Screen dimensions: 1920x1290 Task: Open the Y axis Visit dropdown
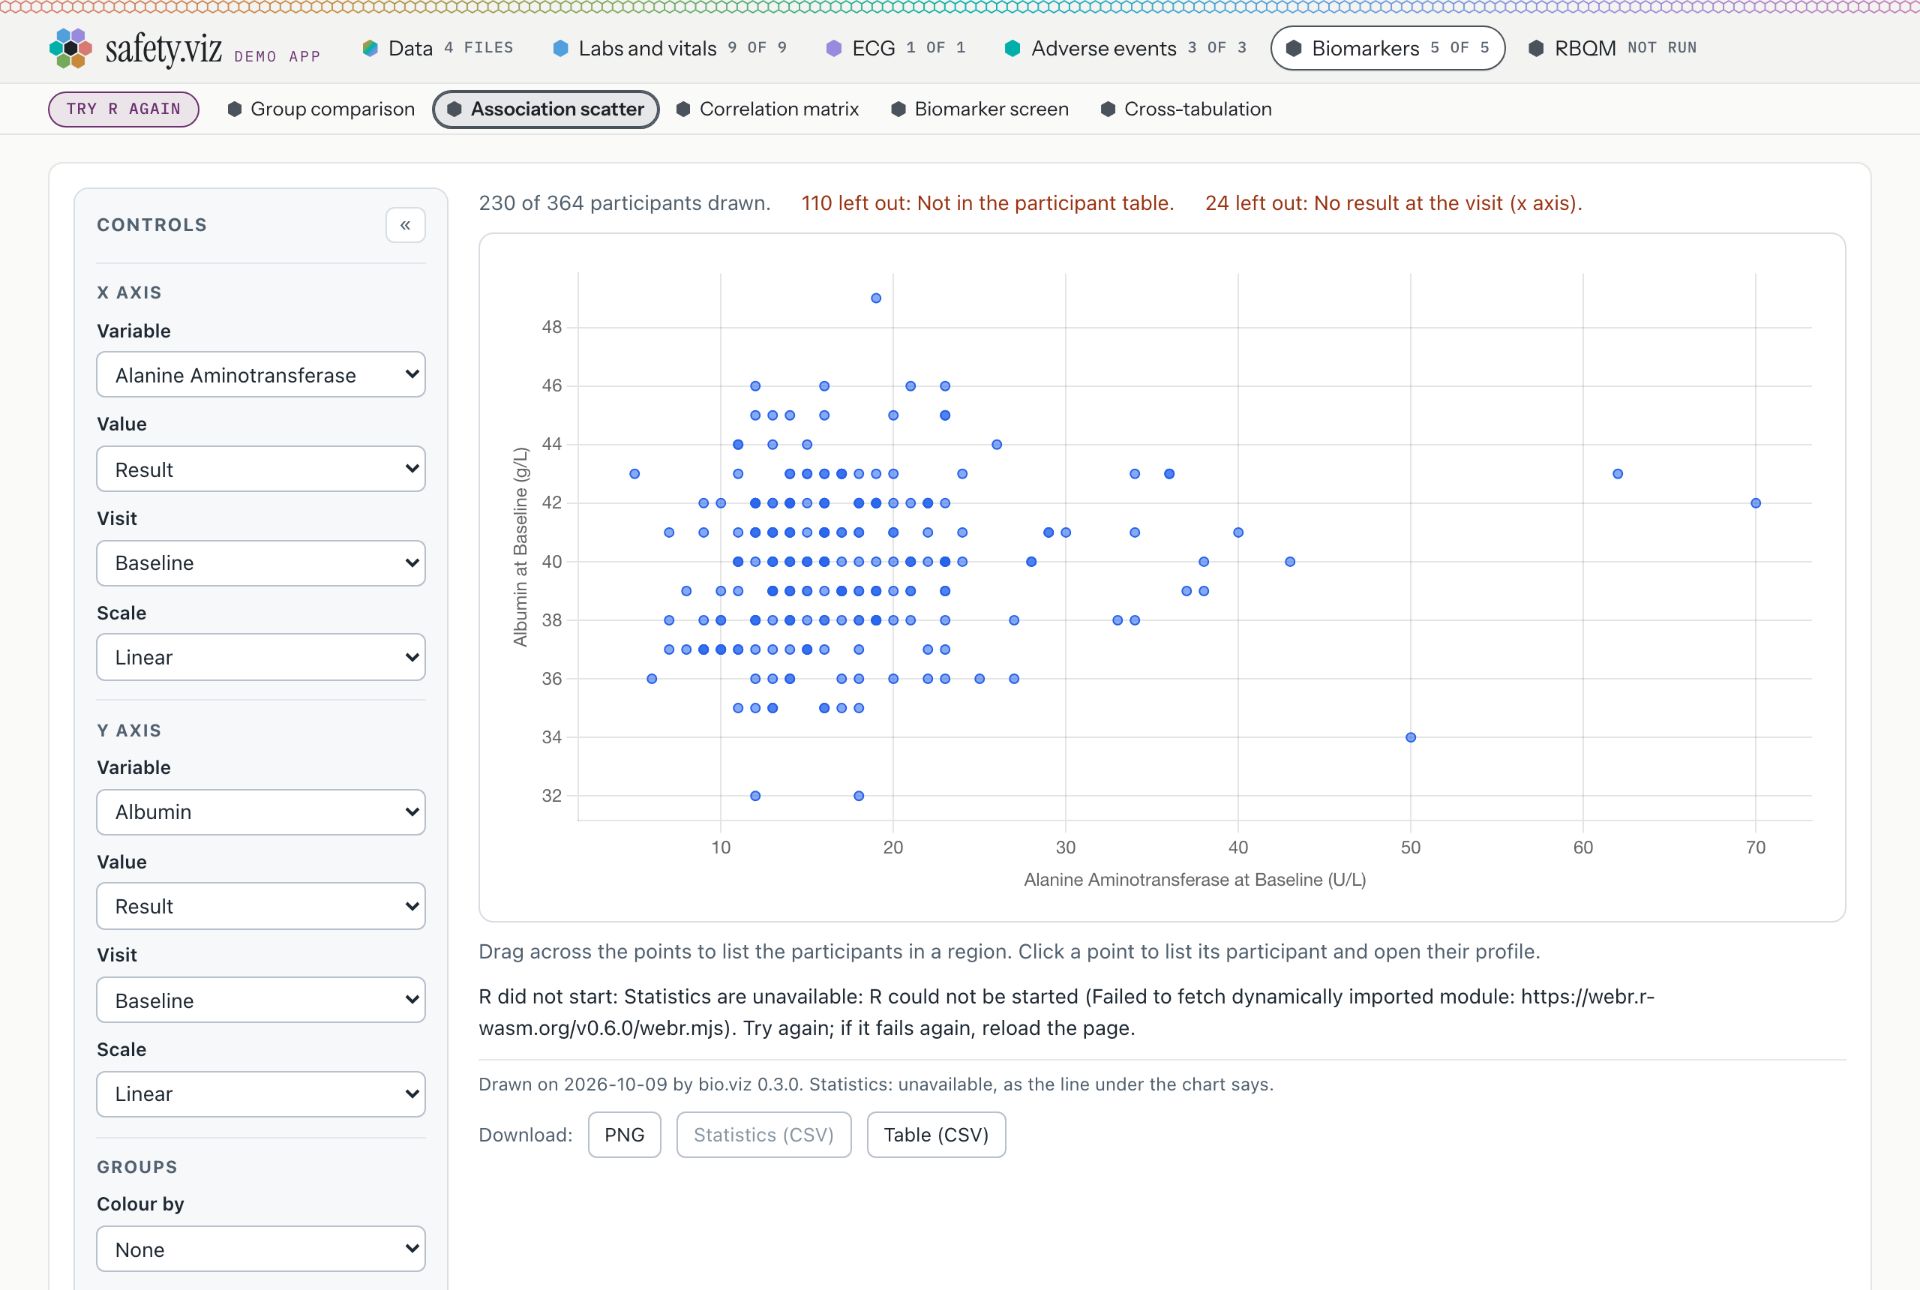[261, 1000]
